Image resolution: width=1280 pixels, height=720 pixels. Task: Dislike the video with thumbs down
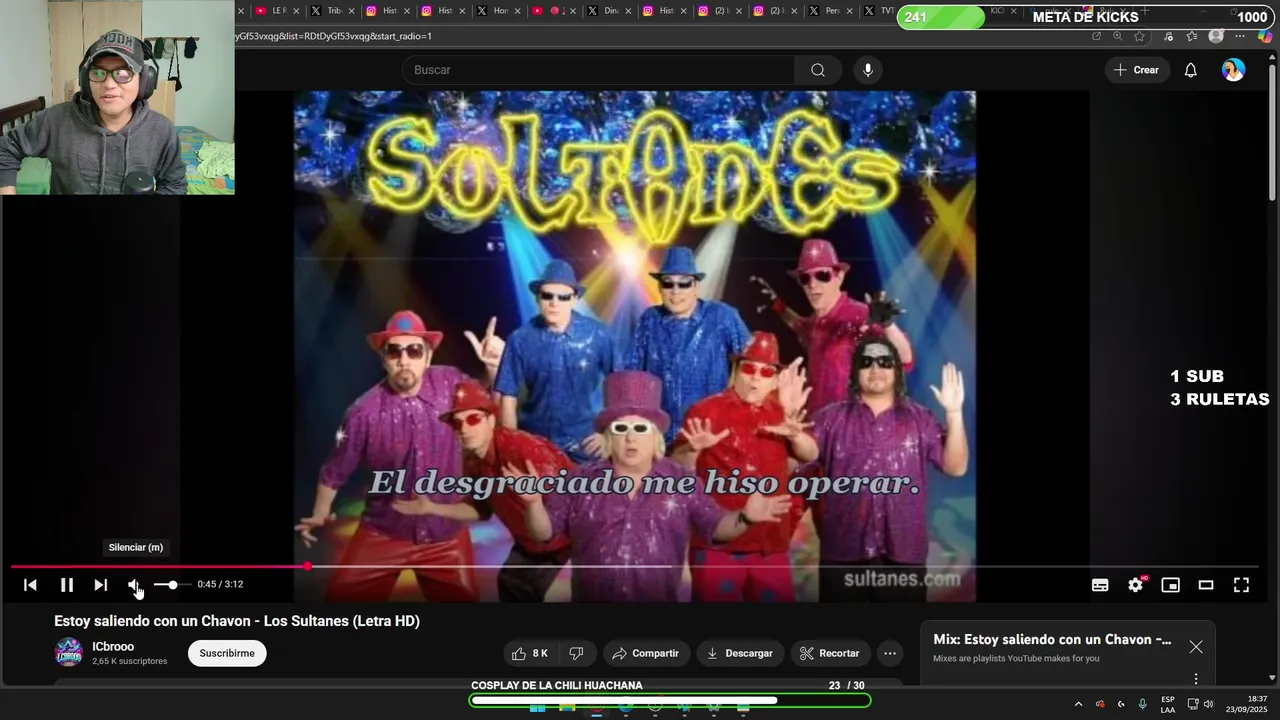tap(577, 653)
